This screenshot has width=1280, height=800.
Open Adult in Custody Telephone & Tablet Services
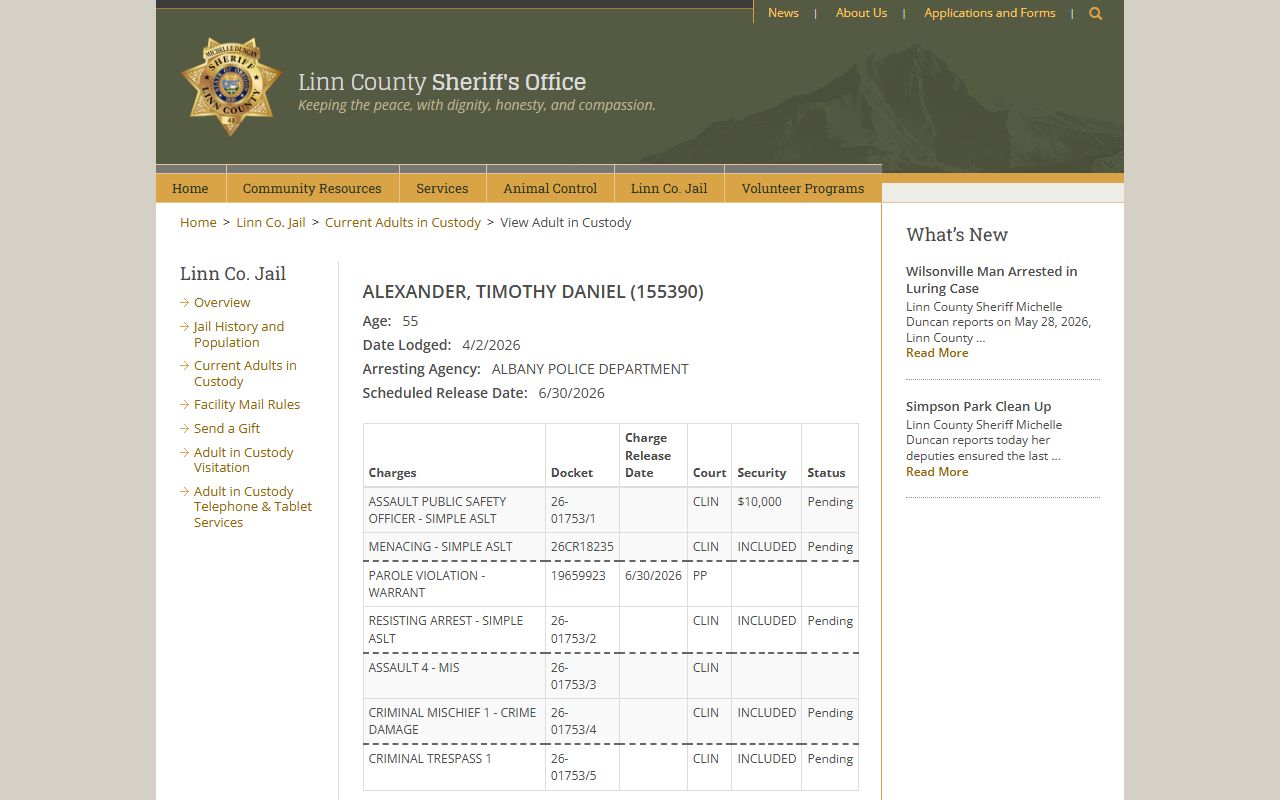253,506
